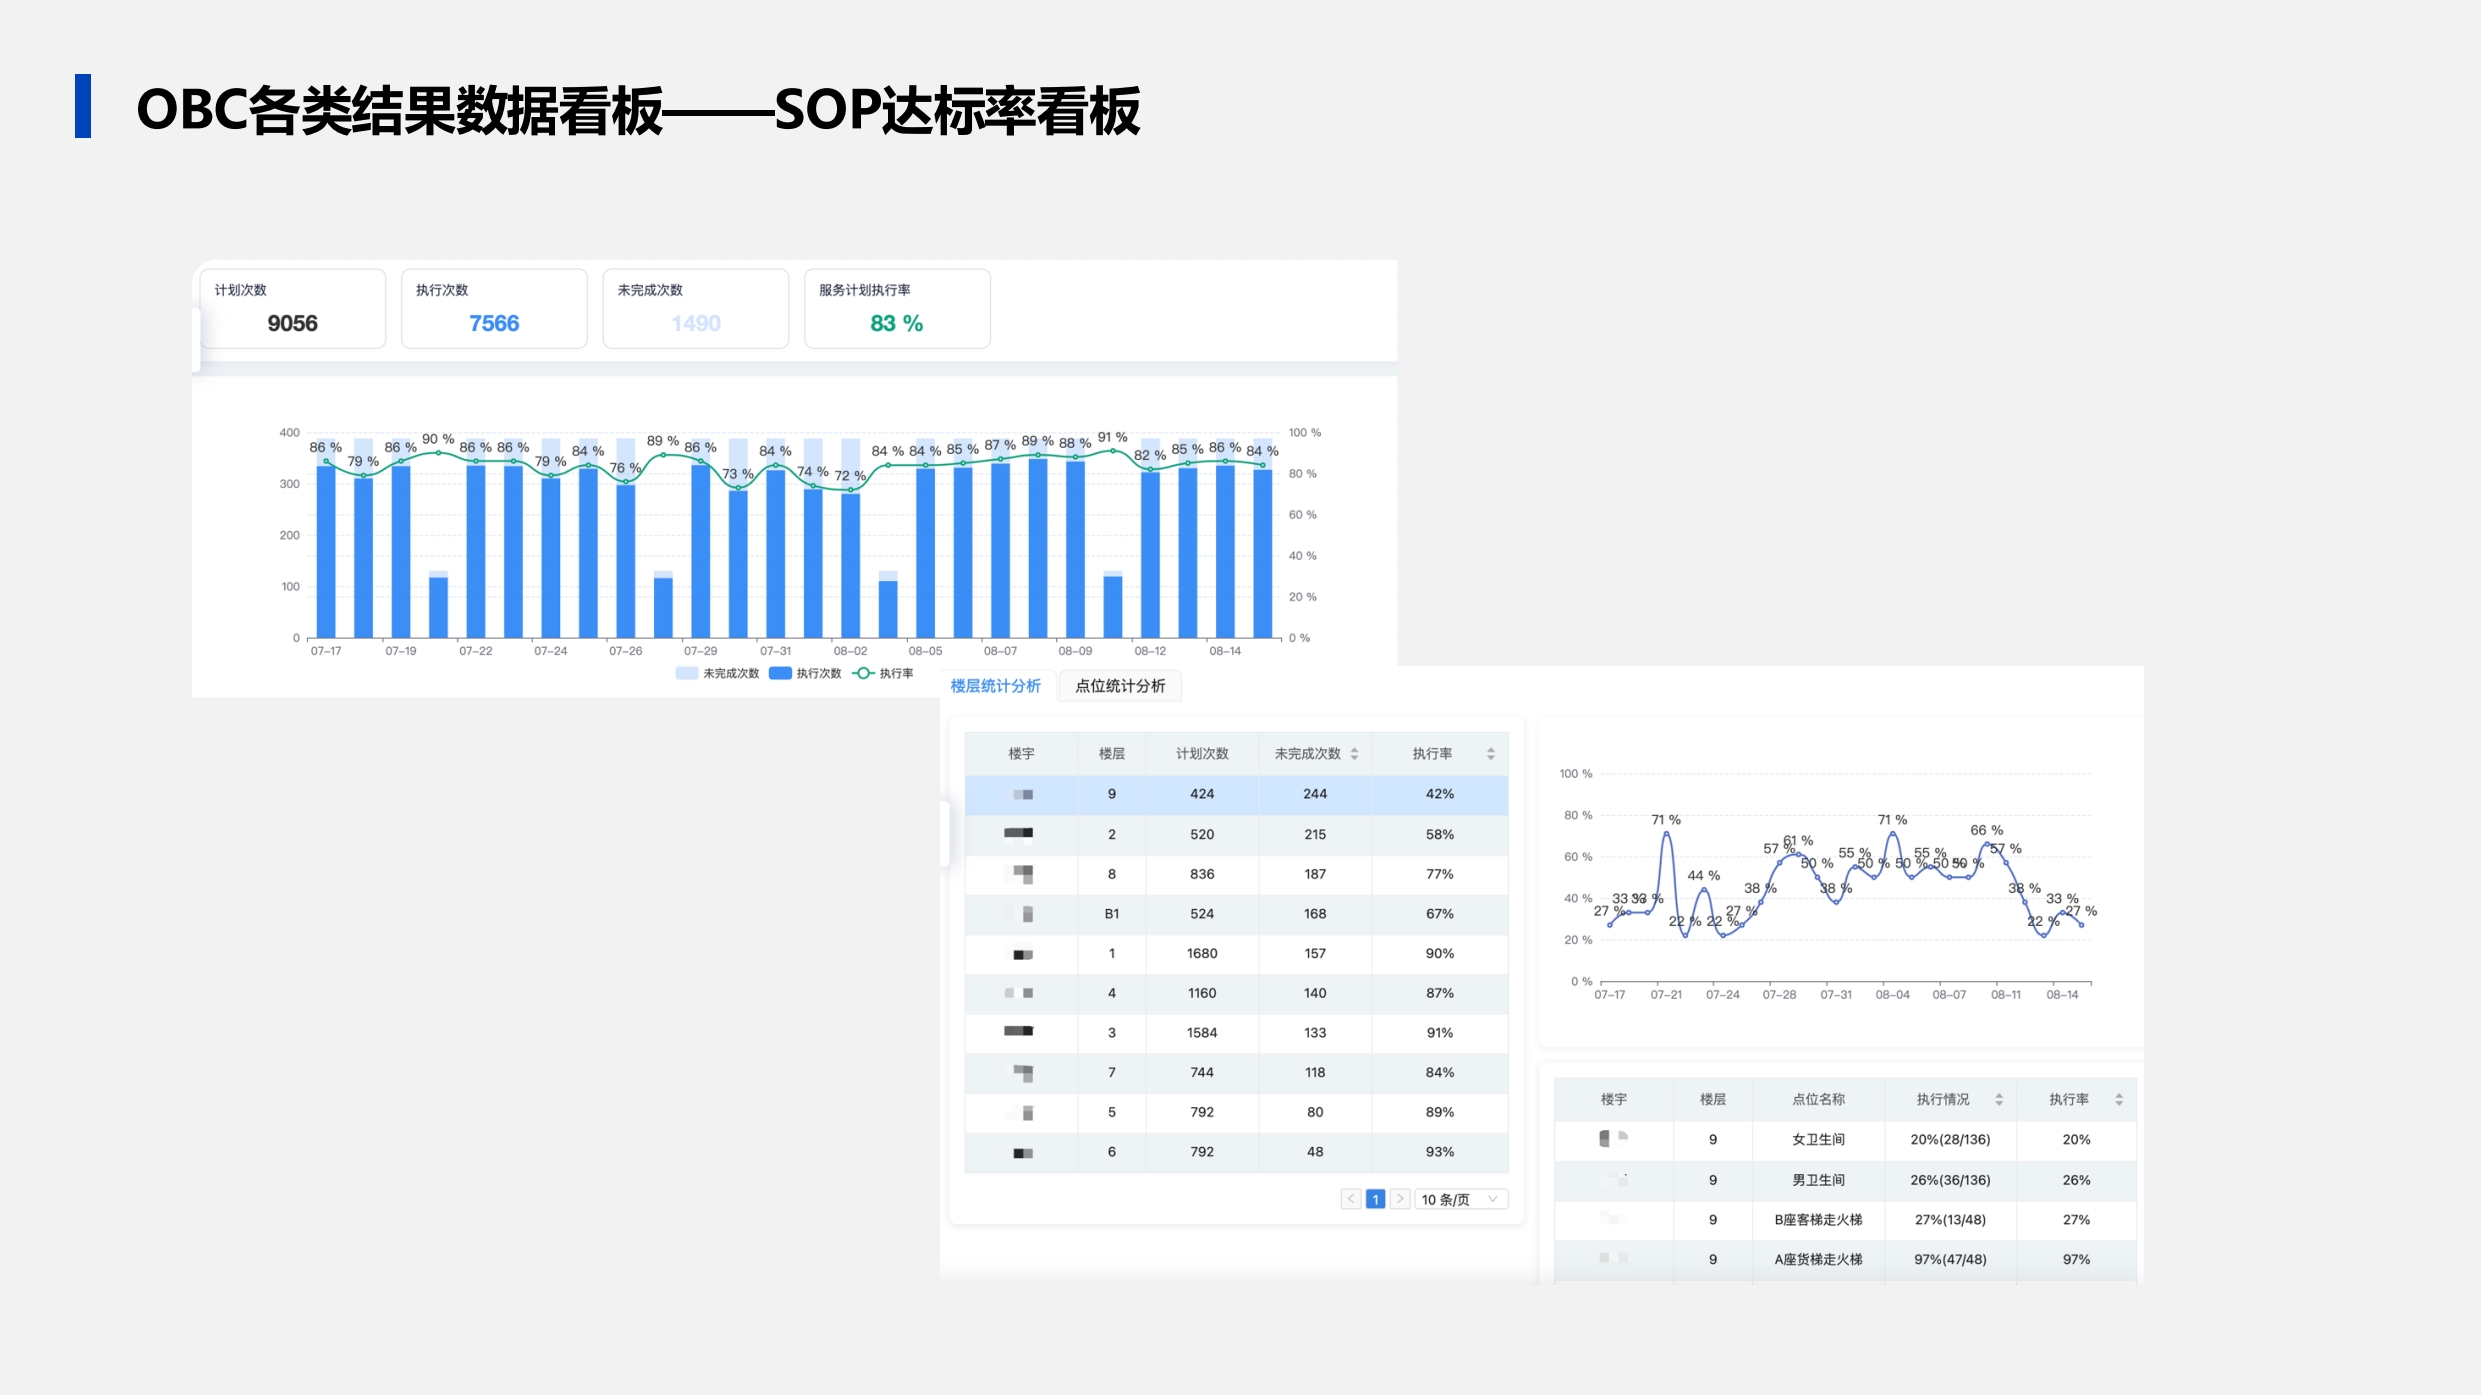
Task: Open the 执行次数 7566 card
Action: coord(494,308)
